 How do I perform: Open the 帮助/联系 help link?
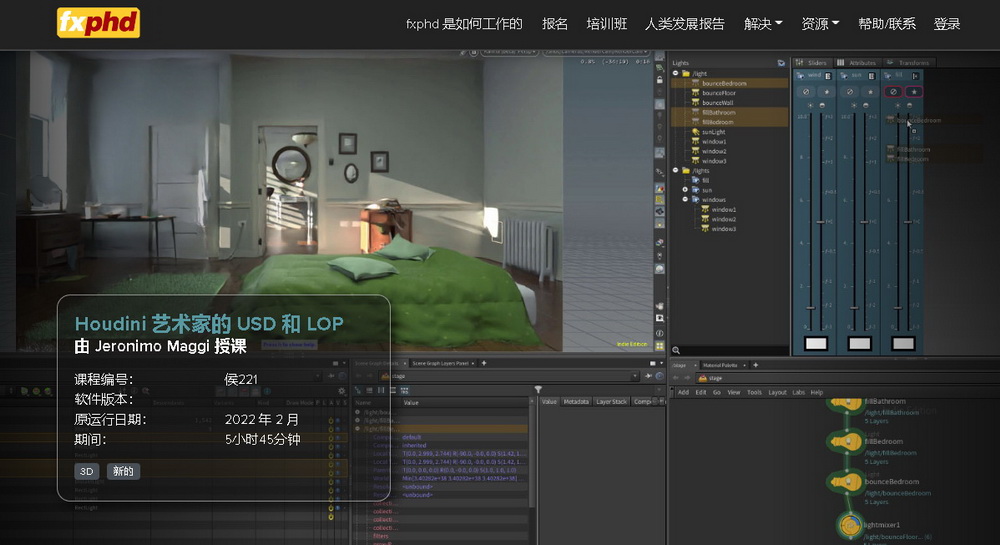coord(886,24)
